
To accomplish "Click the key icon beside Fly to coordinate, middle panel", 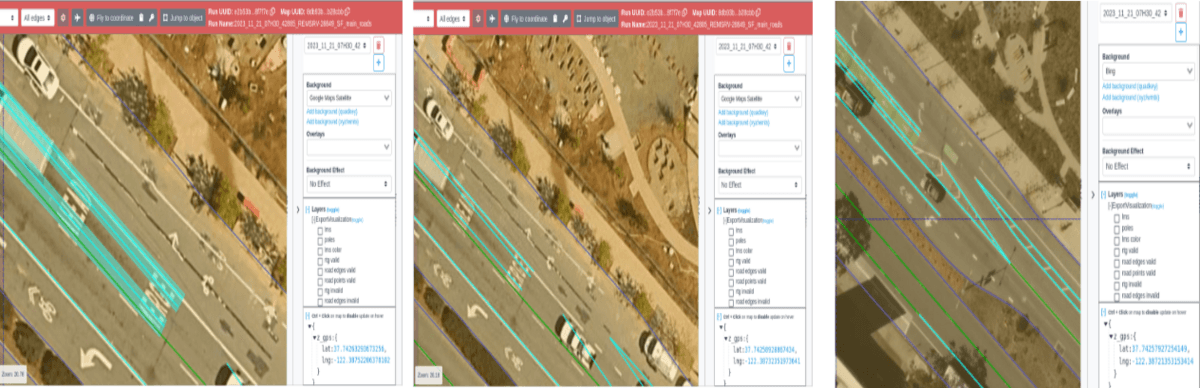I will 565,18.
